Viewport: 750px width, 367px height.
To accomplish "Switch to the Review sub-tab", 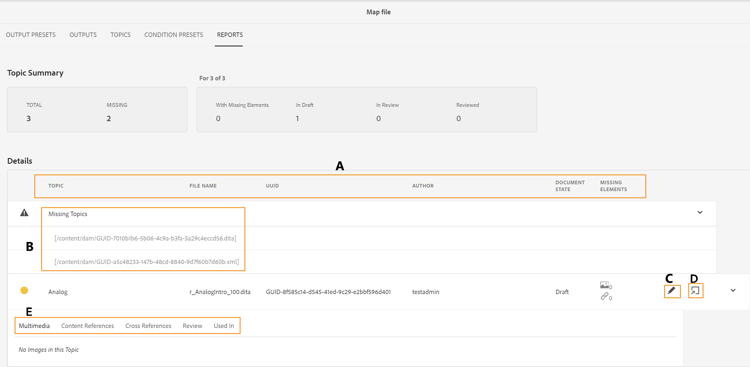I will (192, 326).
